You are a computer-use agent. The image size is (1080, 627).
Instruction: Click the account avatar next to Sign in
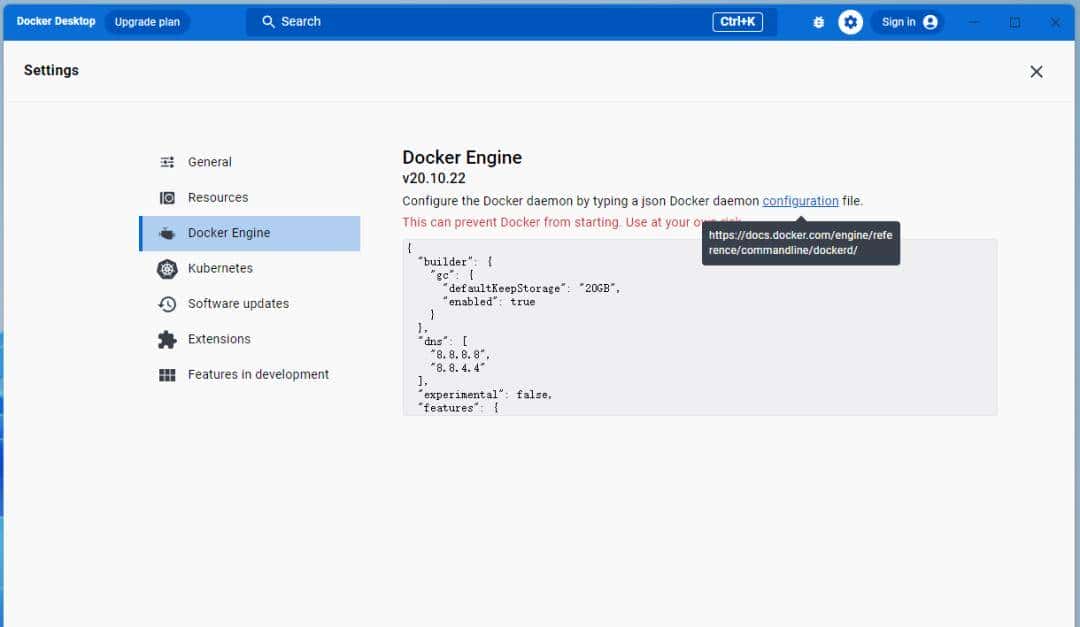coord(931,21)
